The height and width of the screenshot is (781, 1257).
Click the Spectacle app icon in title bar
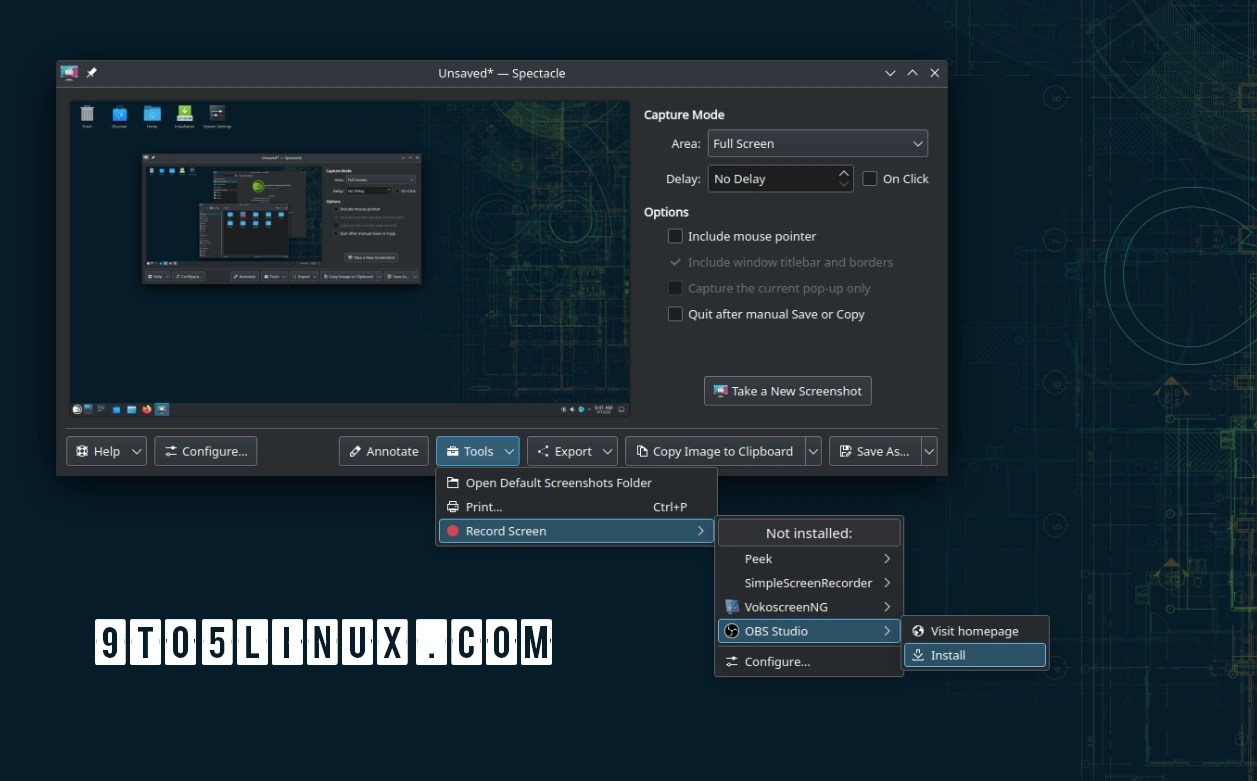[69, 73]
